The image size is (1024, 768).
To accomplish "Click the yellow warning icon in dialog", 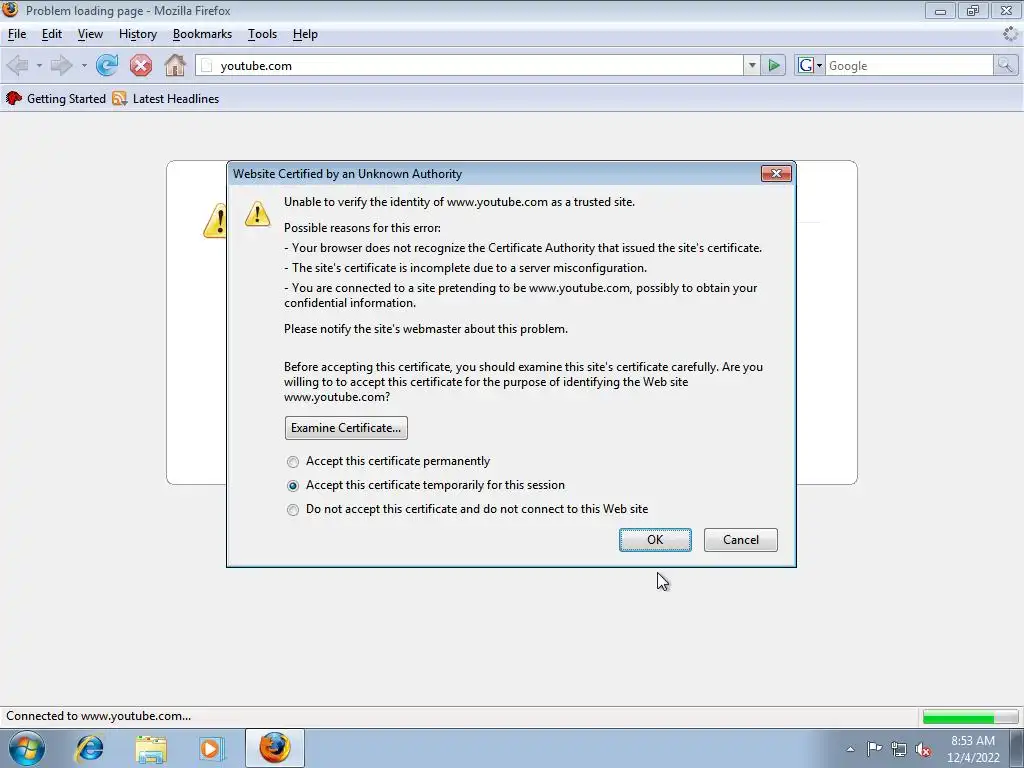I will pos(257,214).
